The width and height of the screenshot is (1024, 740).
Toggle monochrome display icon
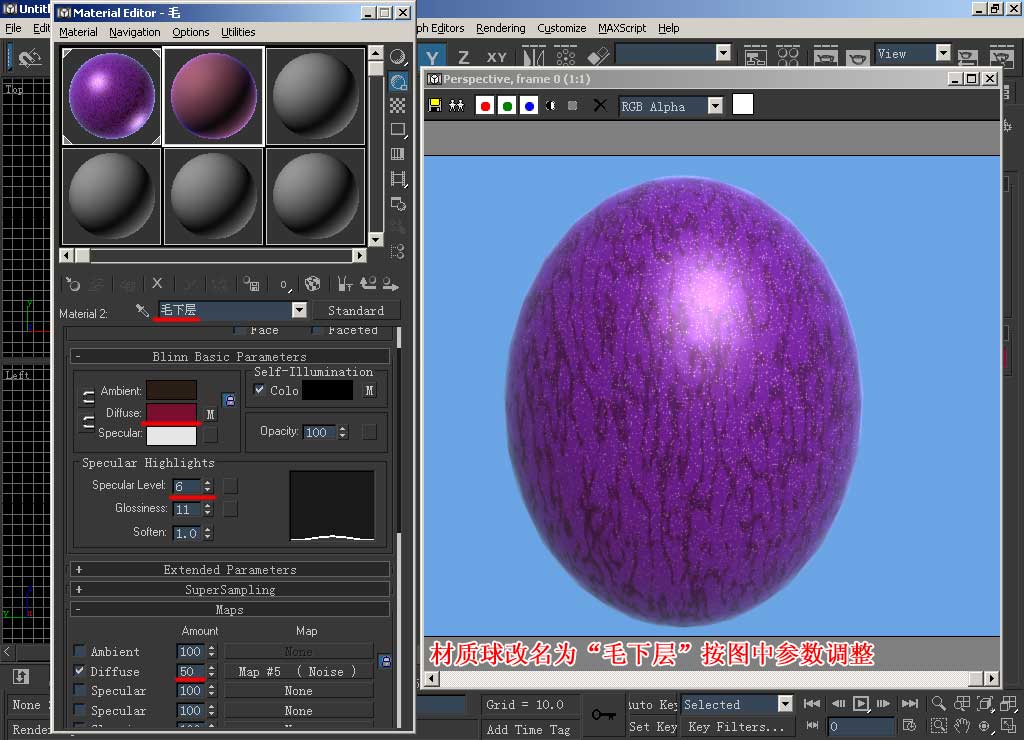pyautogui.click(x=573, y=106)
